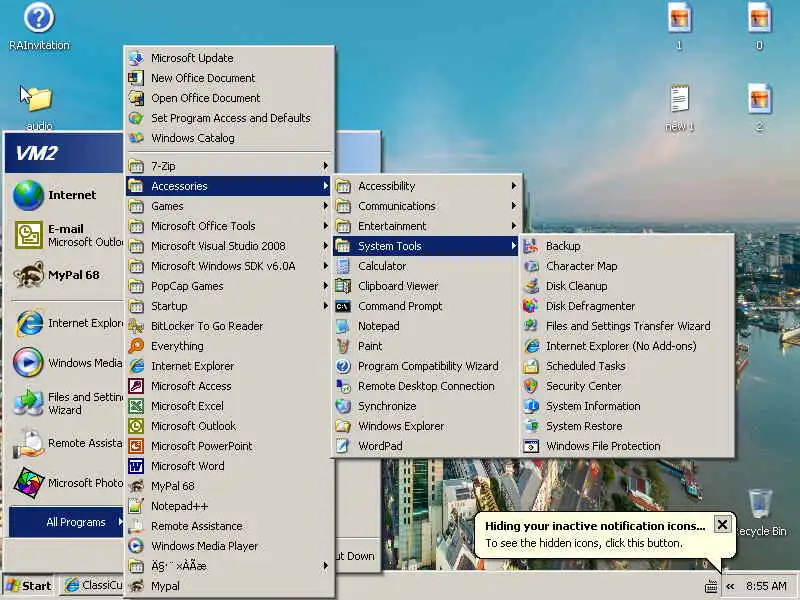
Task: Expand the 7-Zip submenu arrow
Action: pyautogui.click(x=325, y=166)
